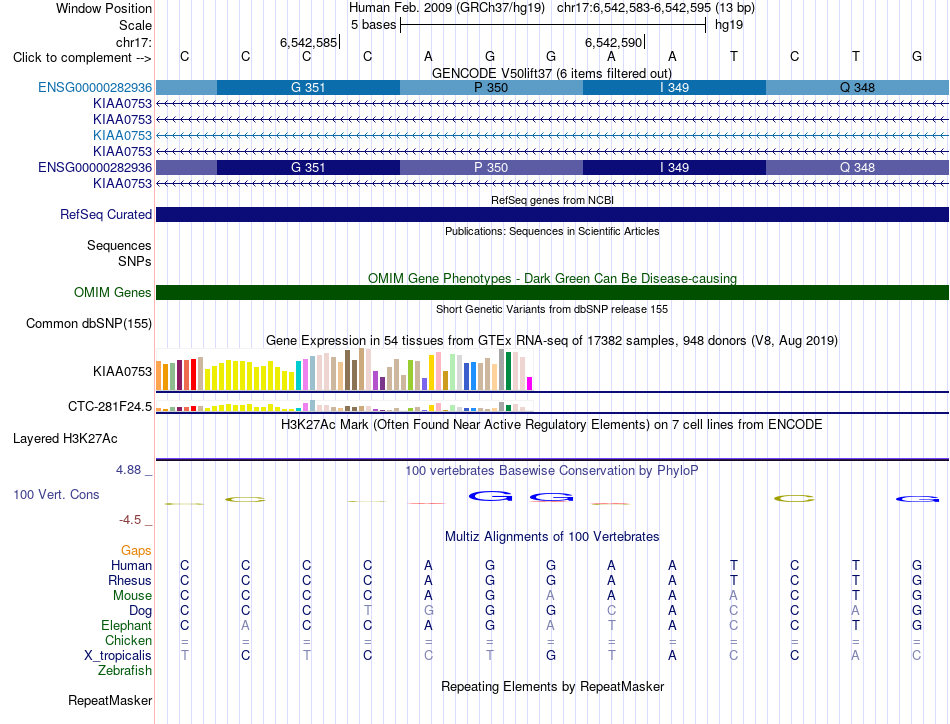Open GENCODE V50lift37 track title
950x724 pixels.
tap(551, 73)
